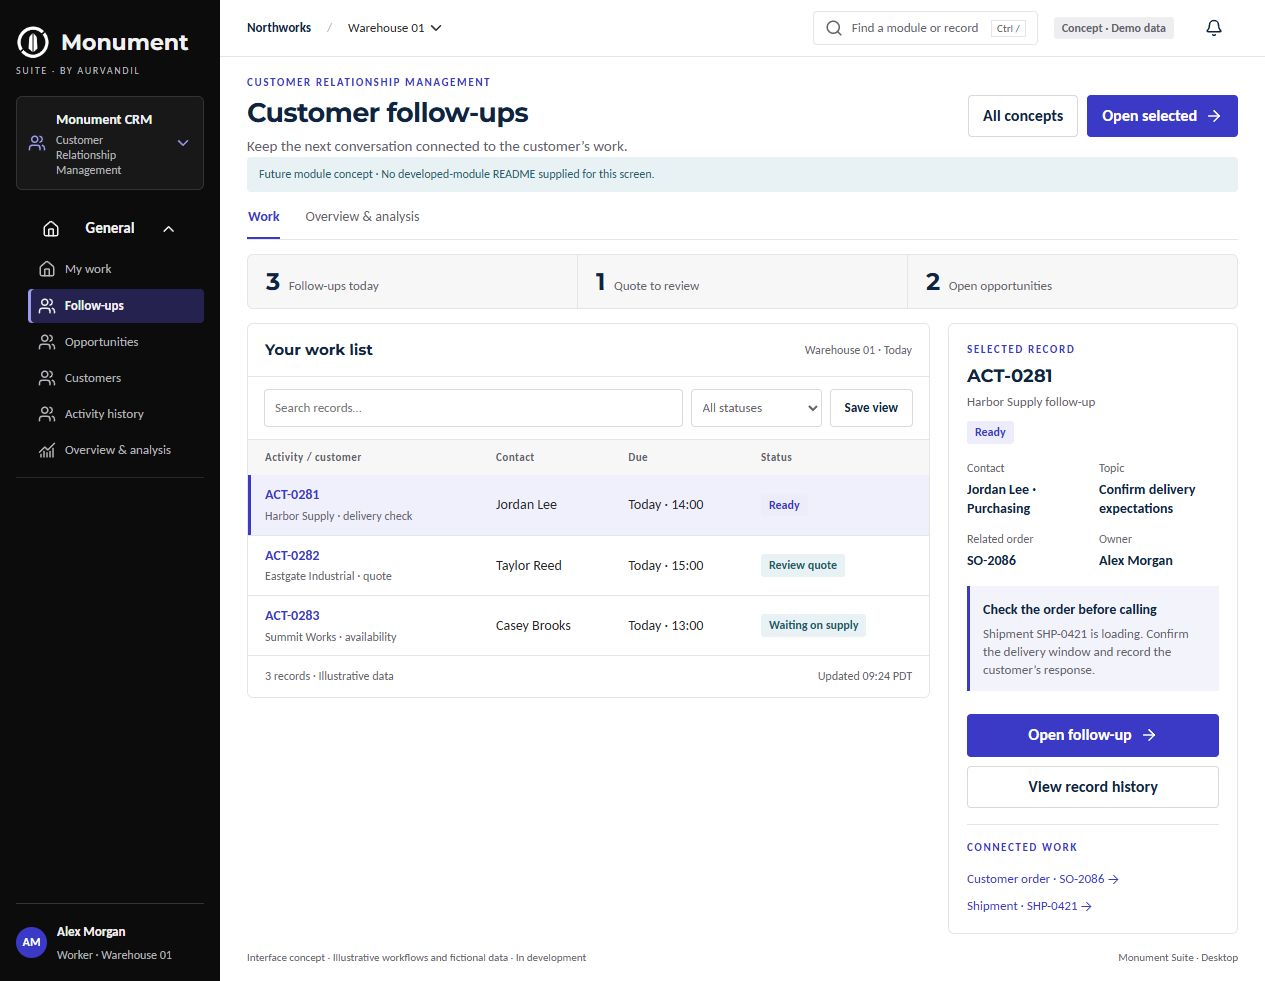The height and width of the screenshot is (981, 1265).
Task: Click the Due column header
Action: click(638, 457)
